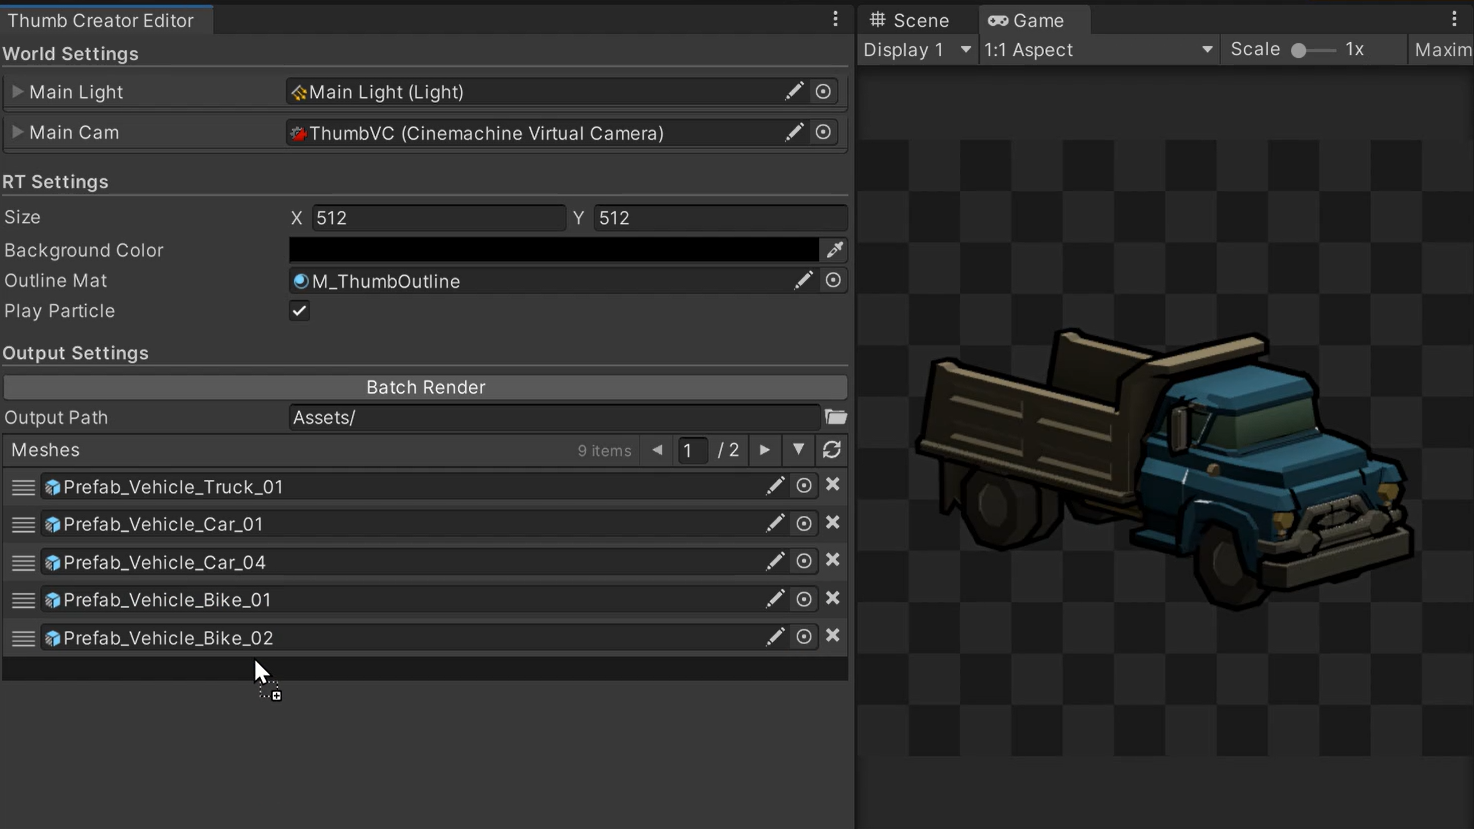Open the 1:1 Aspect dropdown
The image size is (1474, 829).
tap(1097, 50)
